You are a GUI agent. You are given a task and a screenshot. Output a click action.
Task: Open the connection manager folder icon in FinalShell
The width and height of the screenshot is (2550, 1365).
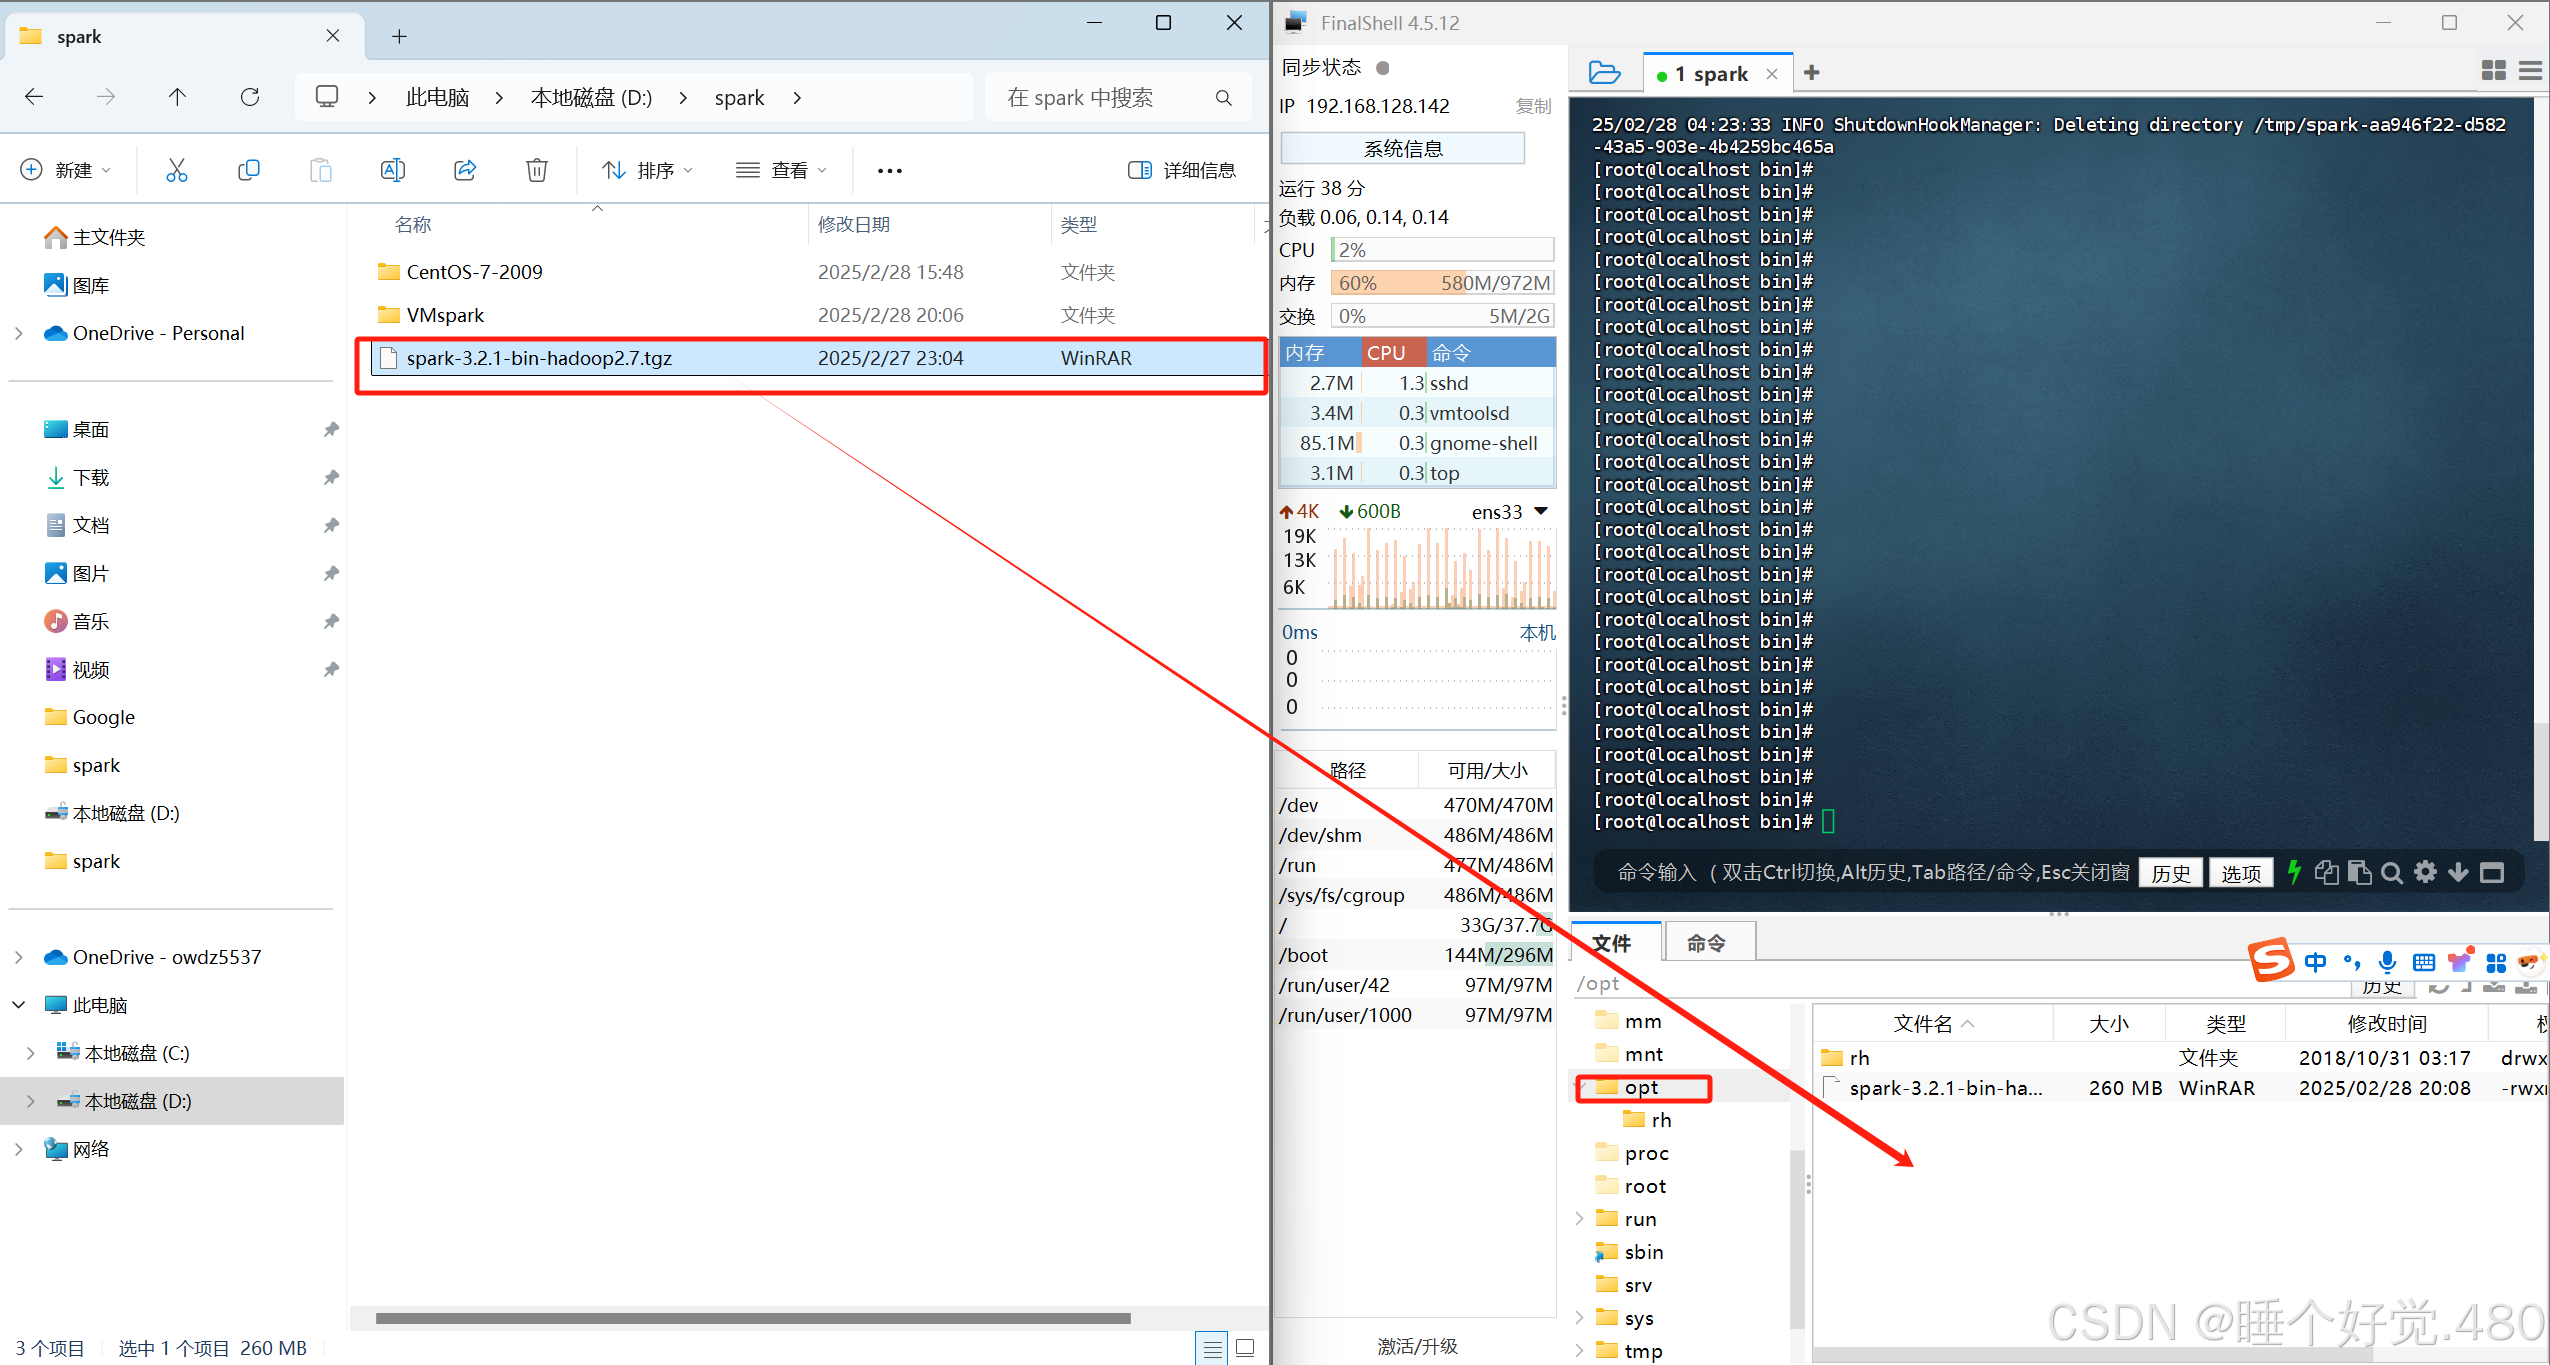(x=1603, y=71)
